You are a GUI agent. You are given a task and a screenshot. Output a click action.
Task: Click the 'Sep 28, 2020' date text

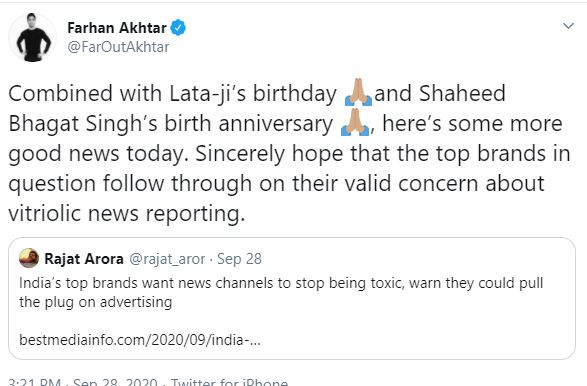pos(115,382)
